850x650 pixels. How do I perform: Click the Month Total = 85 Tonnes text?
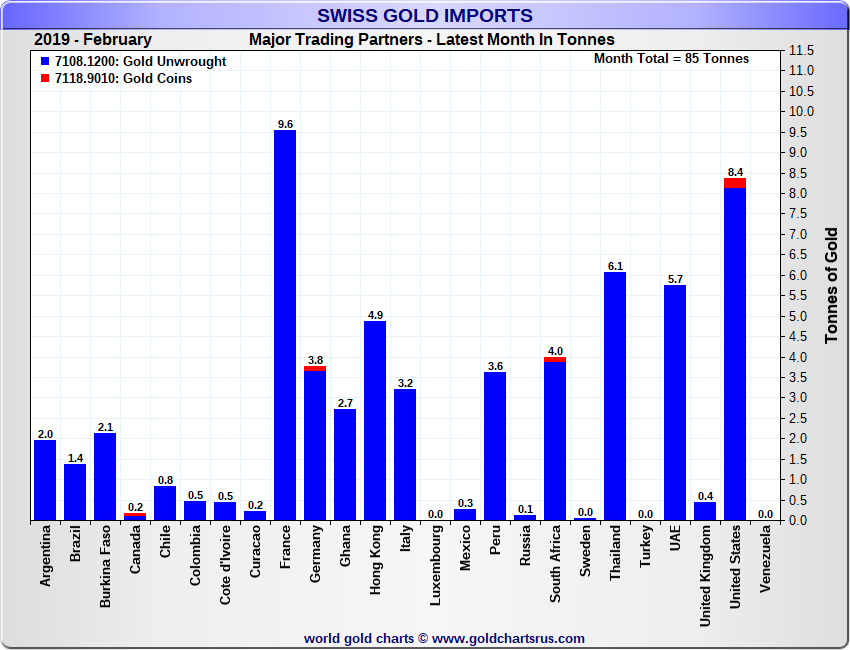(x=671, y=59)
